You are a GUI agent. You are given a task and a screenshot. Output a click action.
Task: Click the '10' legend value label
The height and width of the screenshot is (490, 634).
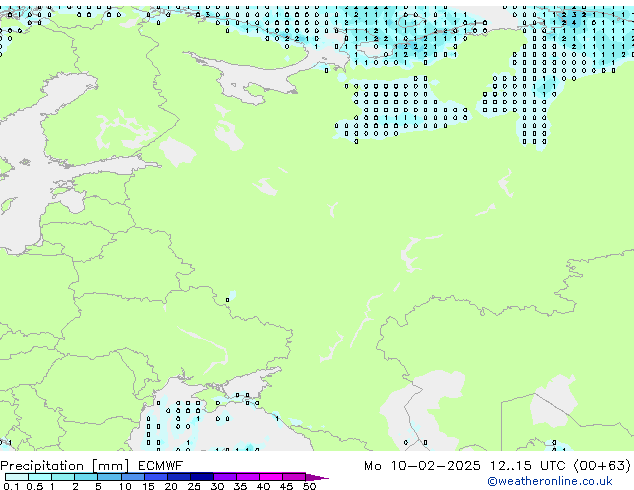(125, 486)
